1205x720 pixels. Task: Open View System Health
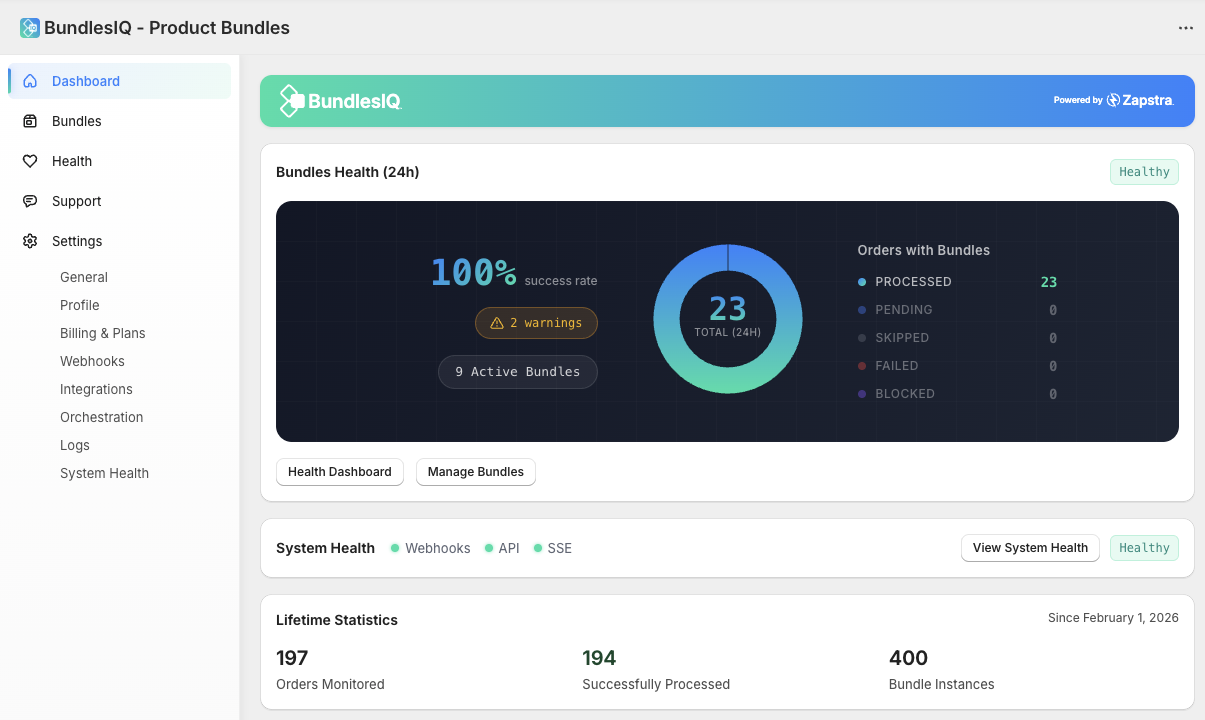click(x=1030, y=548)
